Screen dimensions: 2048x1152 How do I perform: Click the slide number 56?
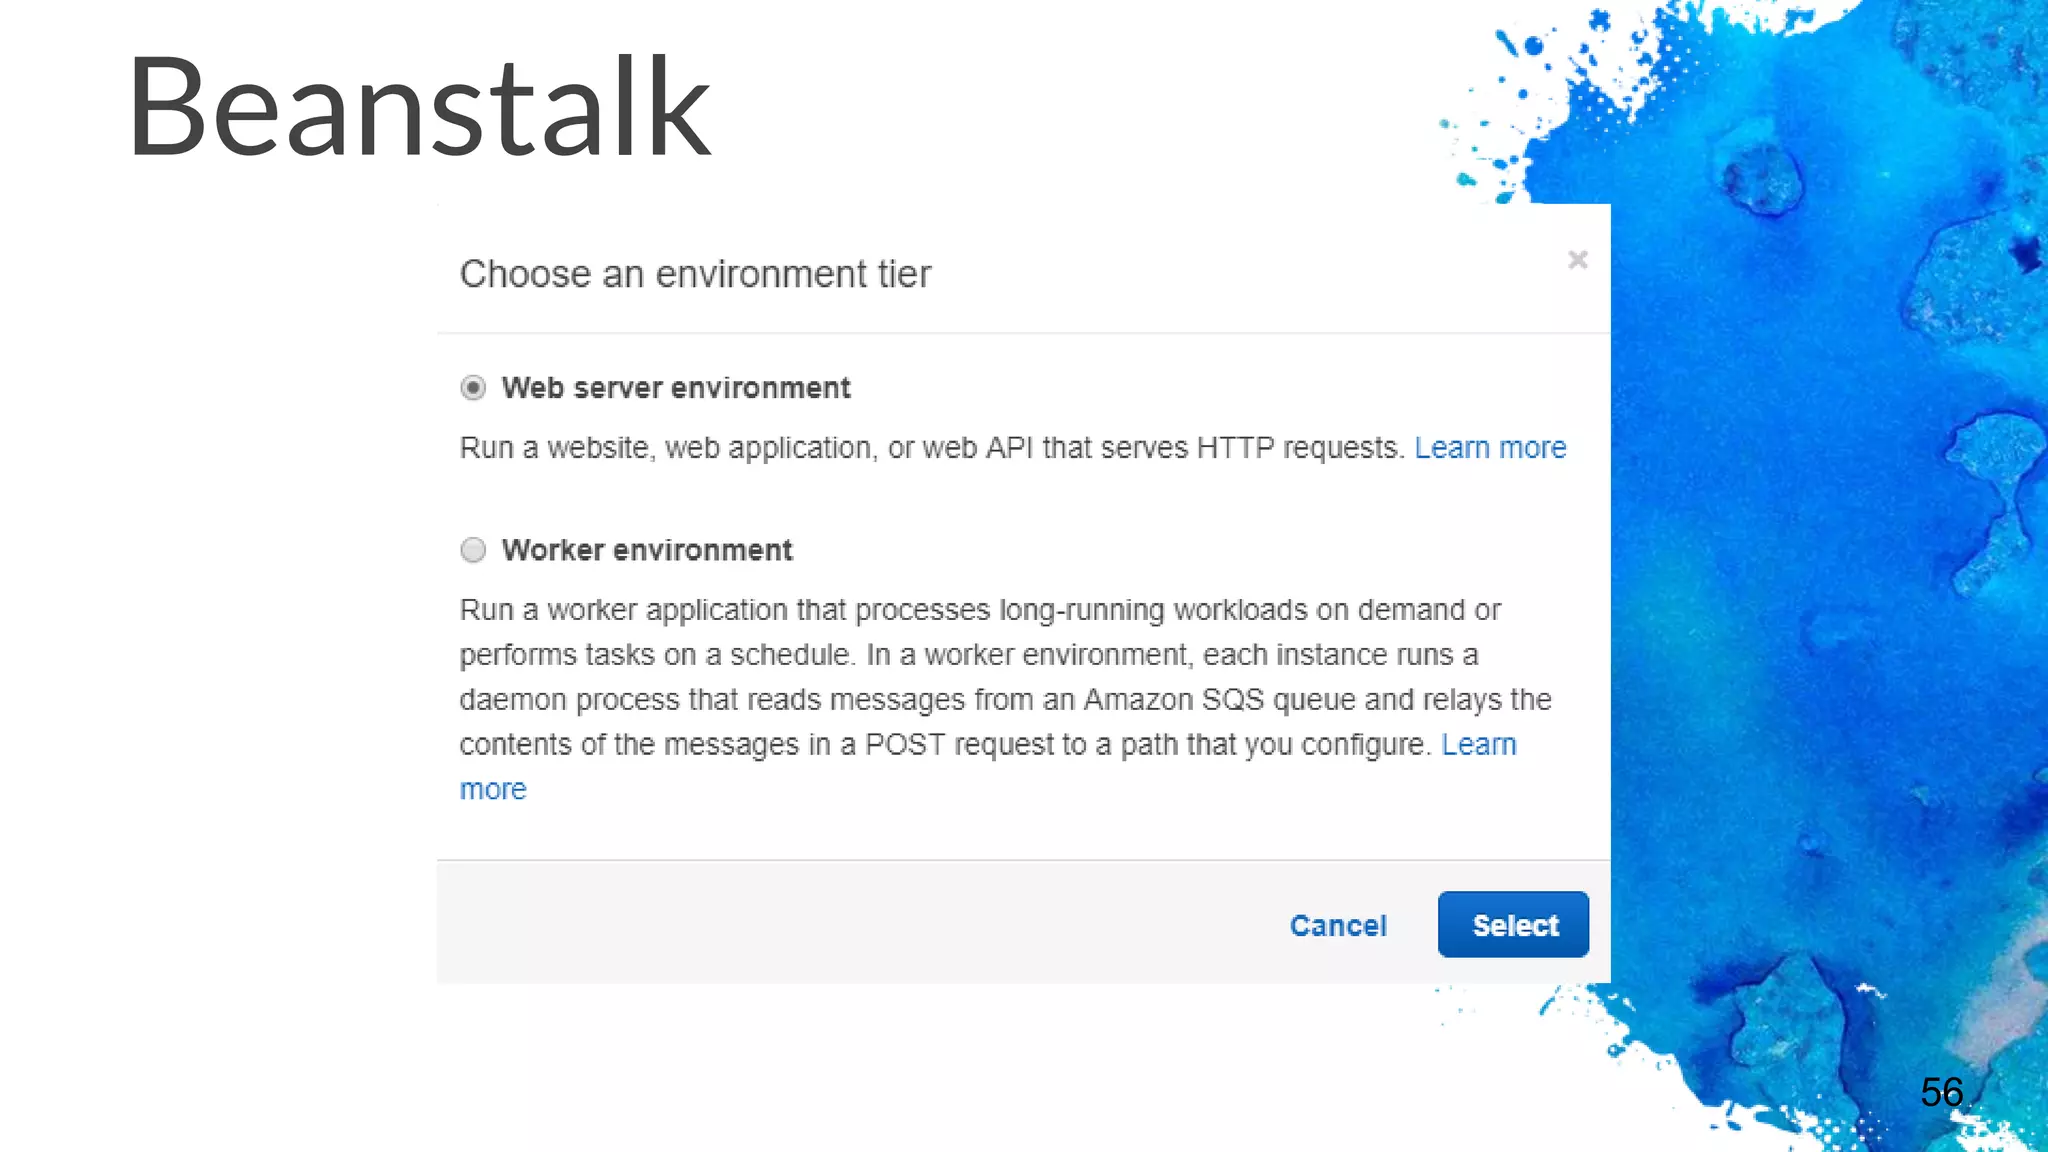[1941, 1092]
